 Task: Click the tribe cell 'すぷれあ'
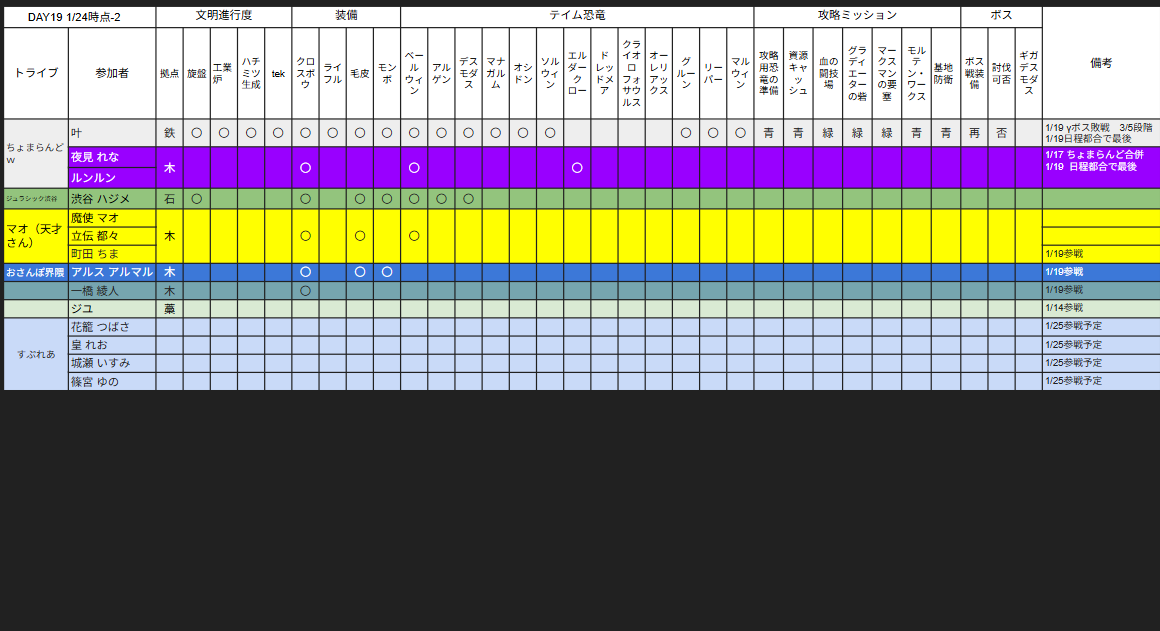[36, 354]
